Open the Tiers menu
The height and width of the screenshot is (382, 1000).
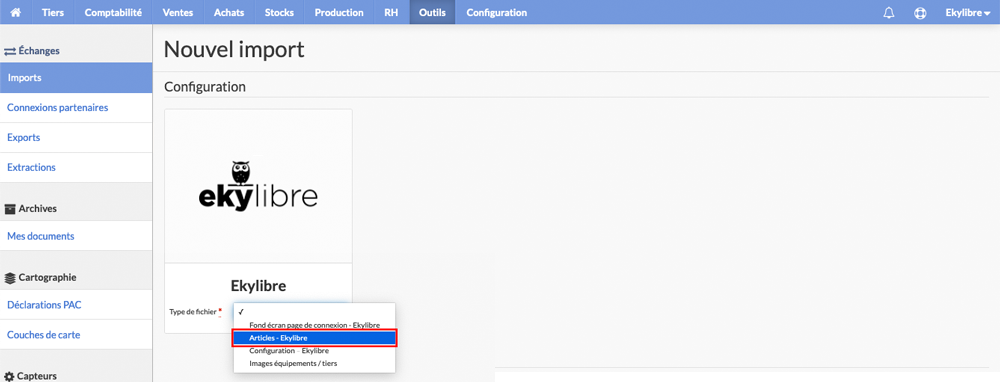53,12
